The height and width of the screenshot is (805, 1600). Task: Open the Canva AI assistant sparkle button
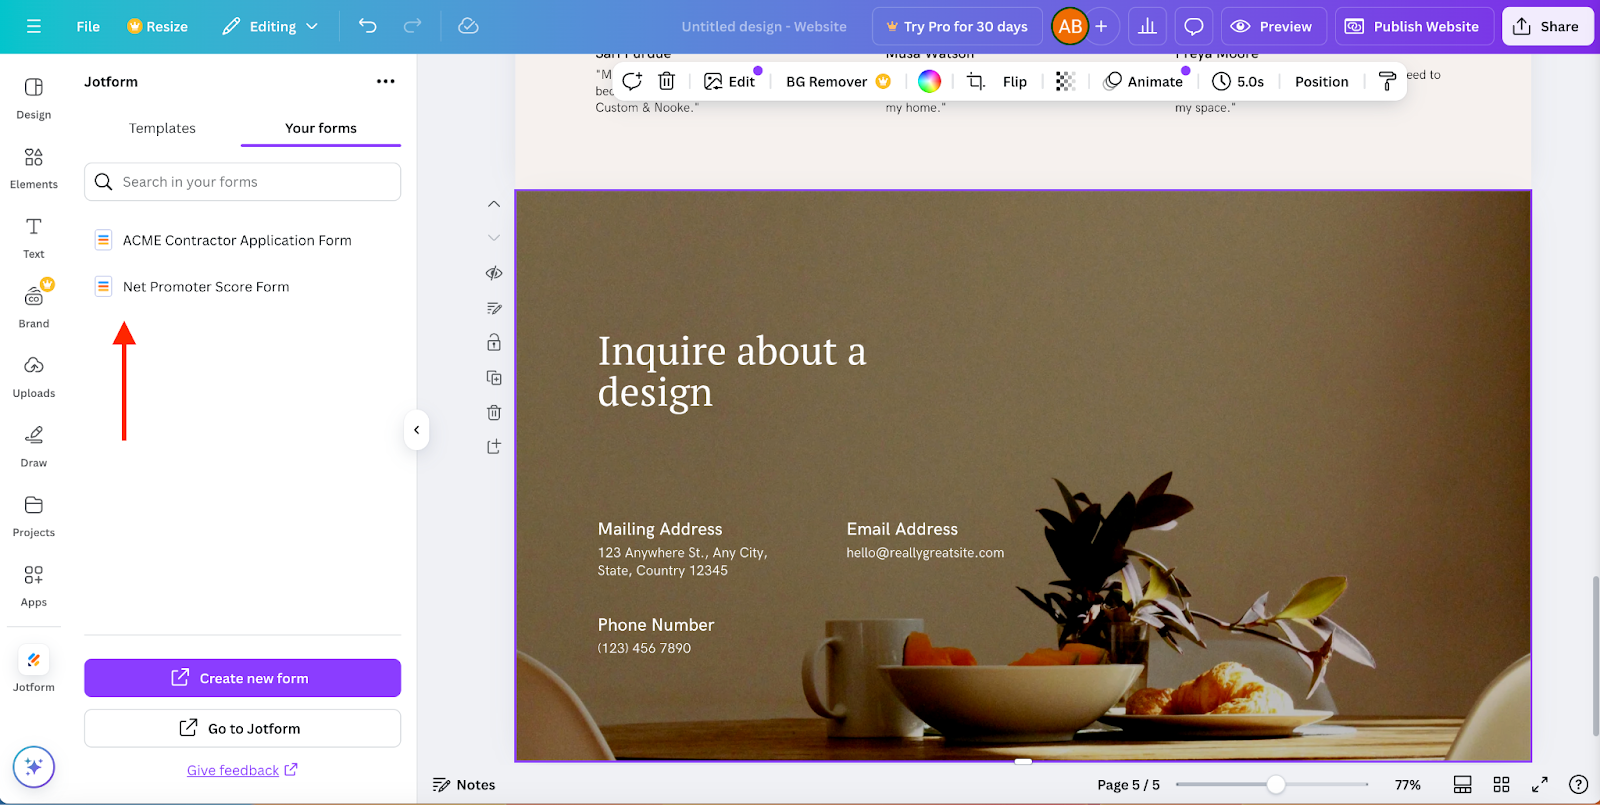click(x=33, y=767)
